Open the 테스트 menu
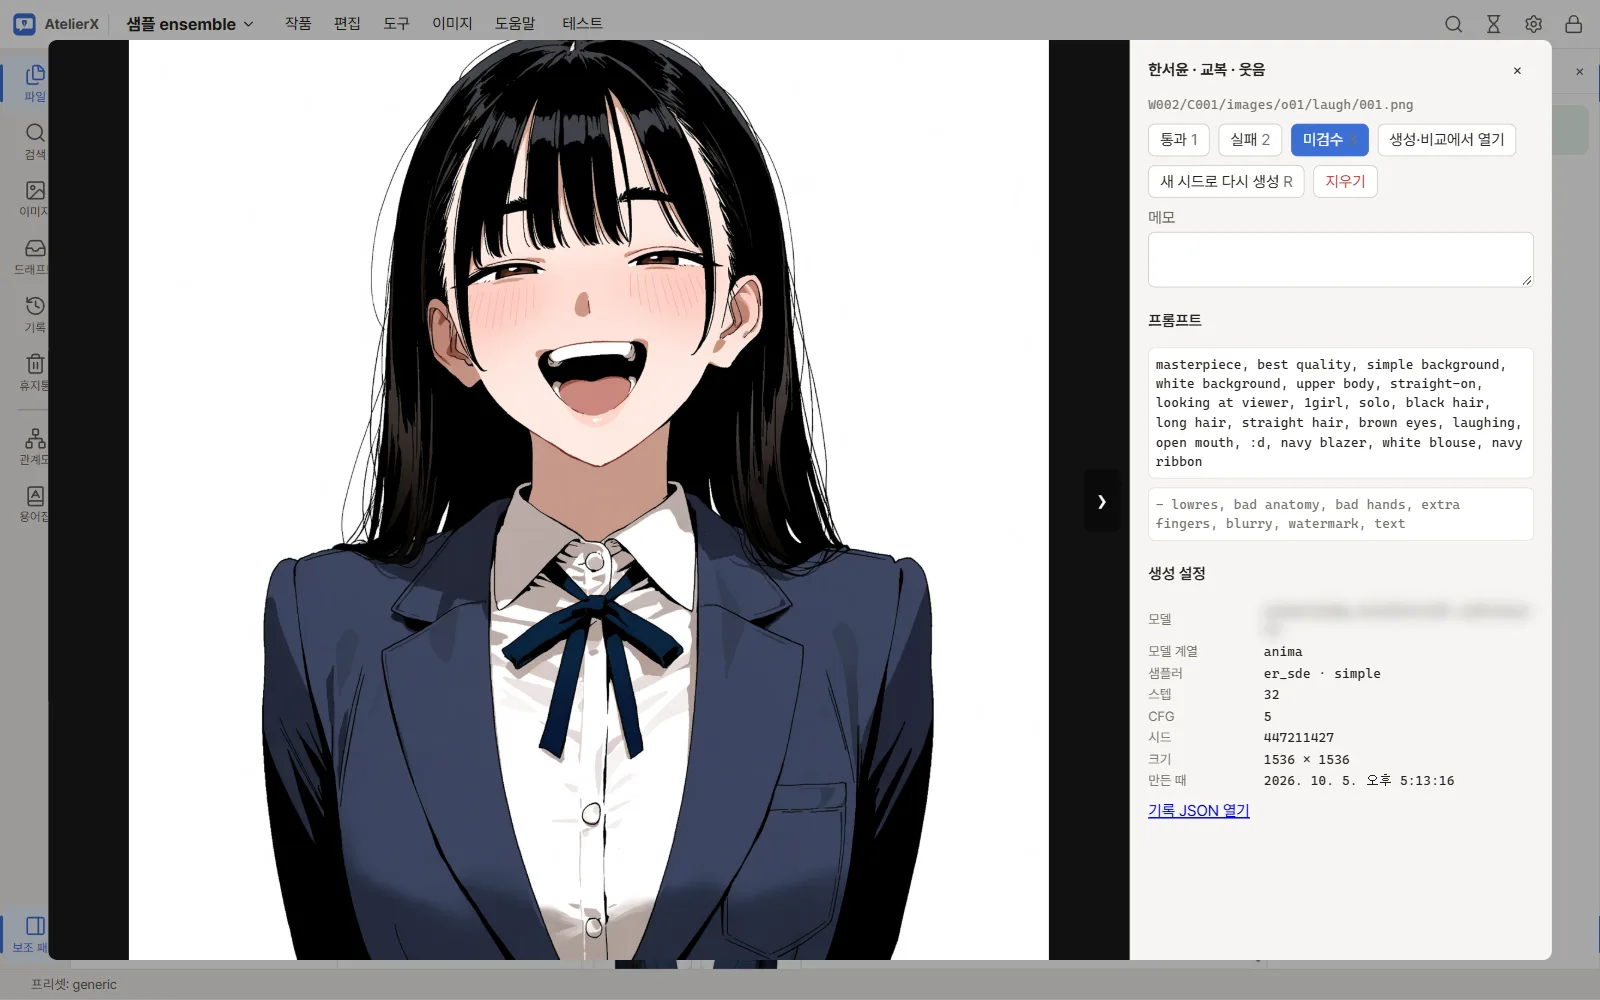 click(x=582, y=23)
